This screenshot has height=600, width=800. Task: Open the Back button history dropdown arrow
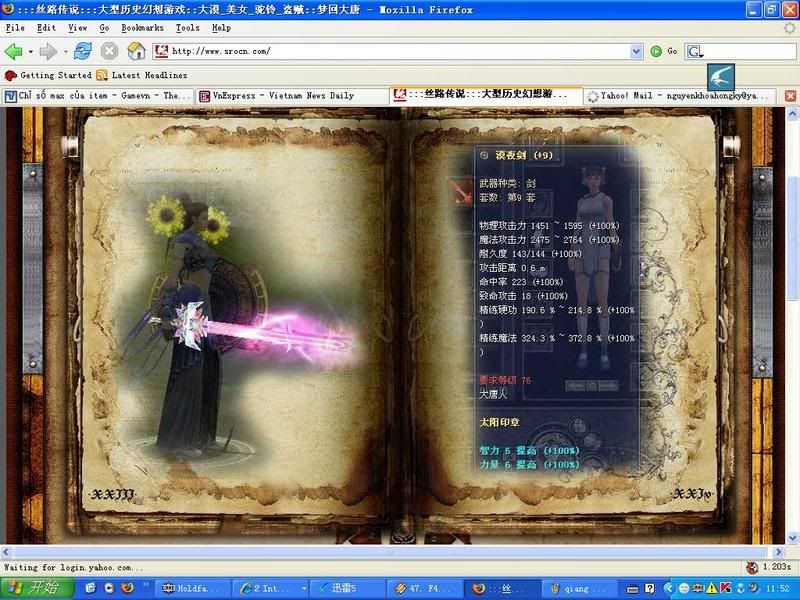[x=30, y=52]
